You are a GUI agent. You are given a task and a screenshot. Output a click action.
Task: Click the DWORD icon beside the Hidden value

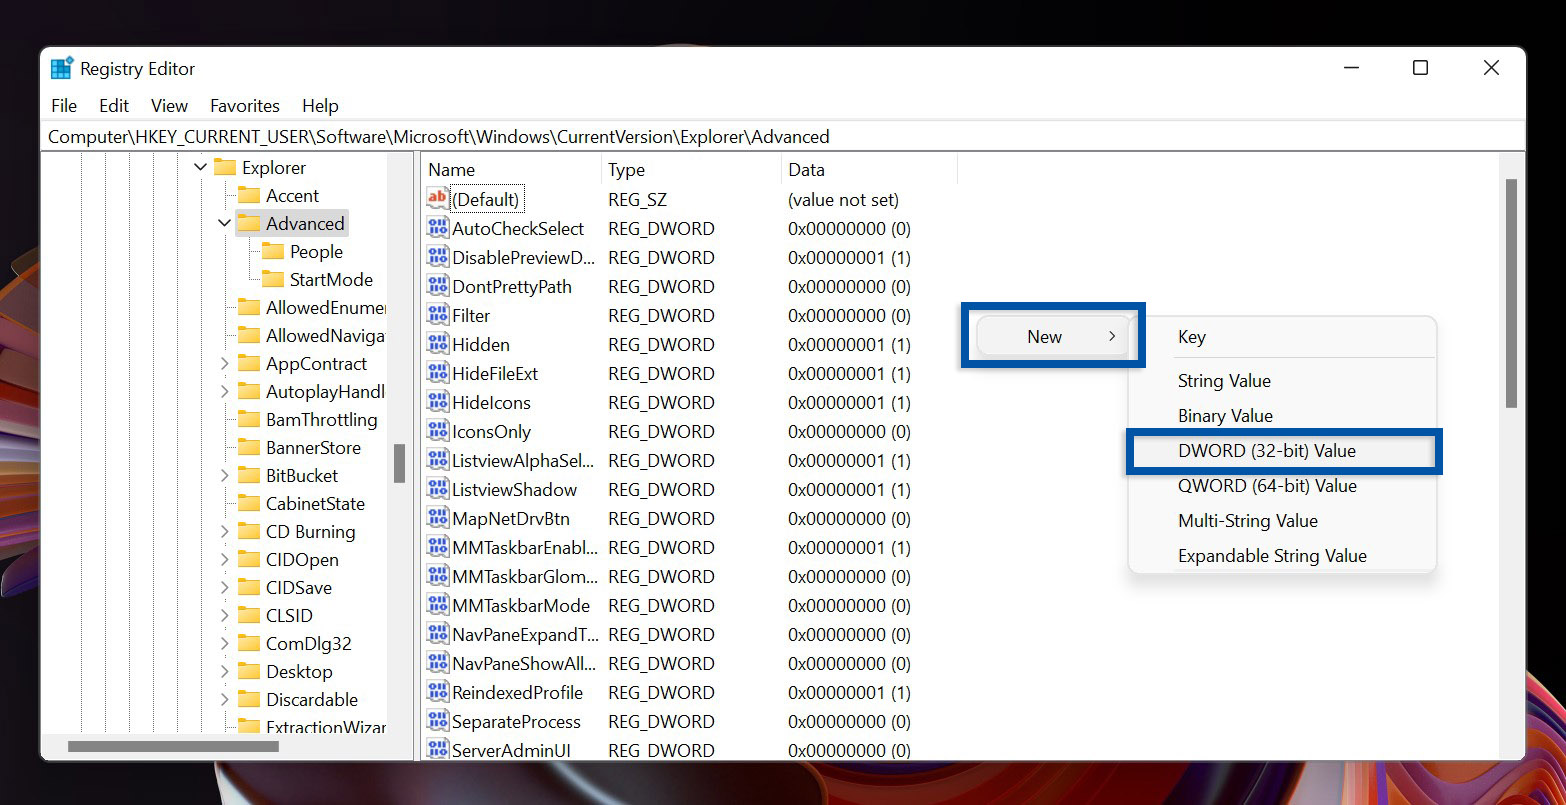pyautogui.click(x=437, y=344)
